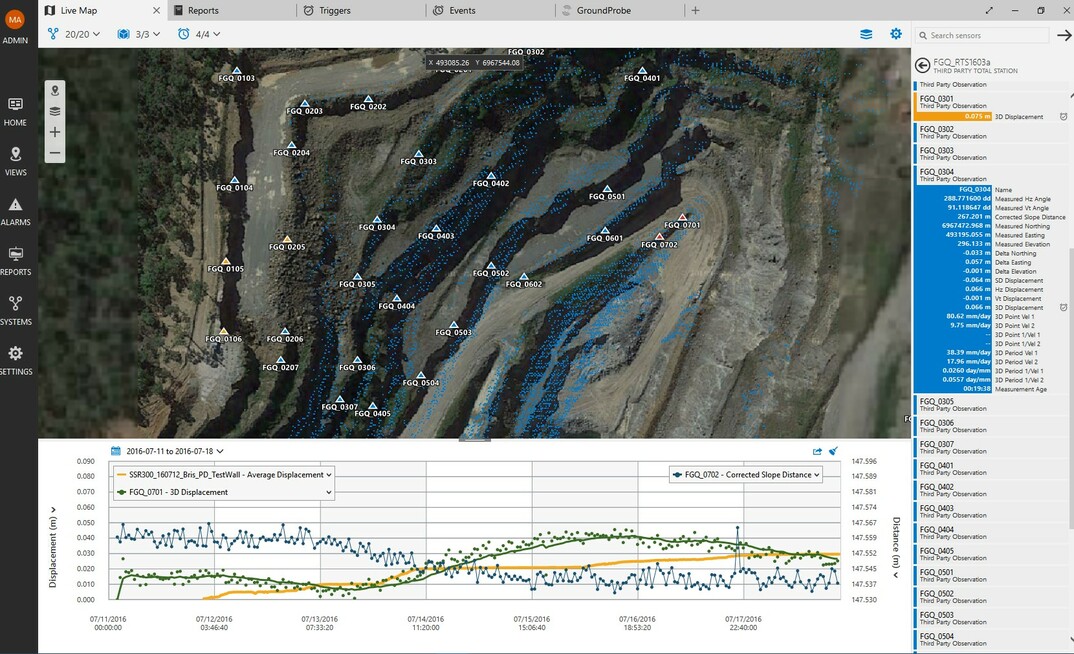
Task: Click the back arrow beside FGQ_RTS1603a
Action: (x=921, y=64)
